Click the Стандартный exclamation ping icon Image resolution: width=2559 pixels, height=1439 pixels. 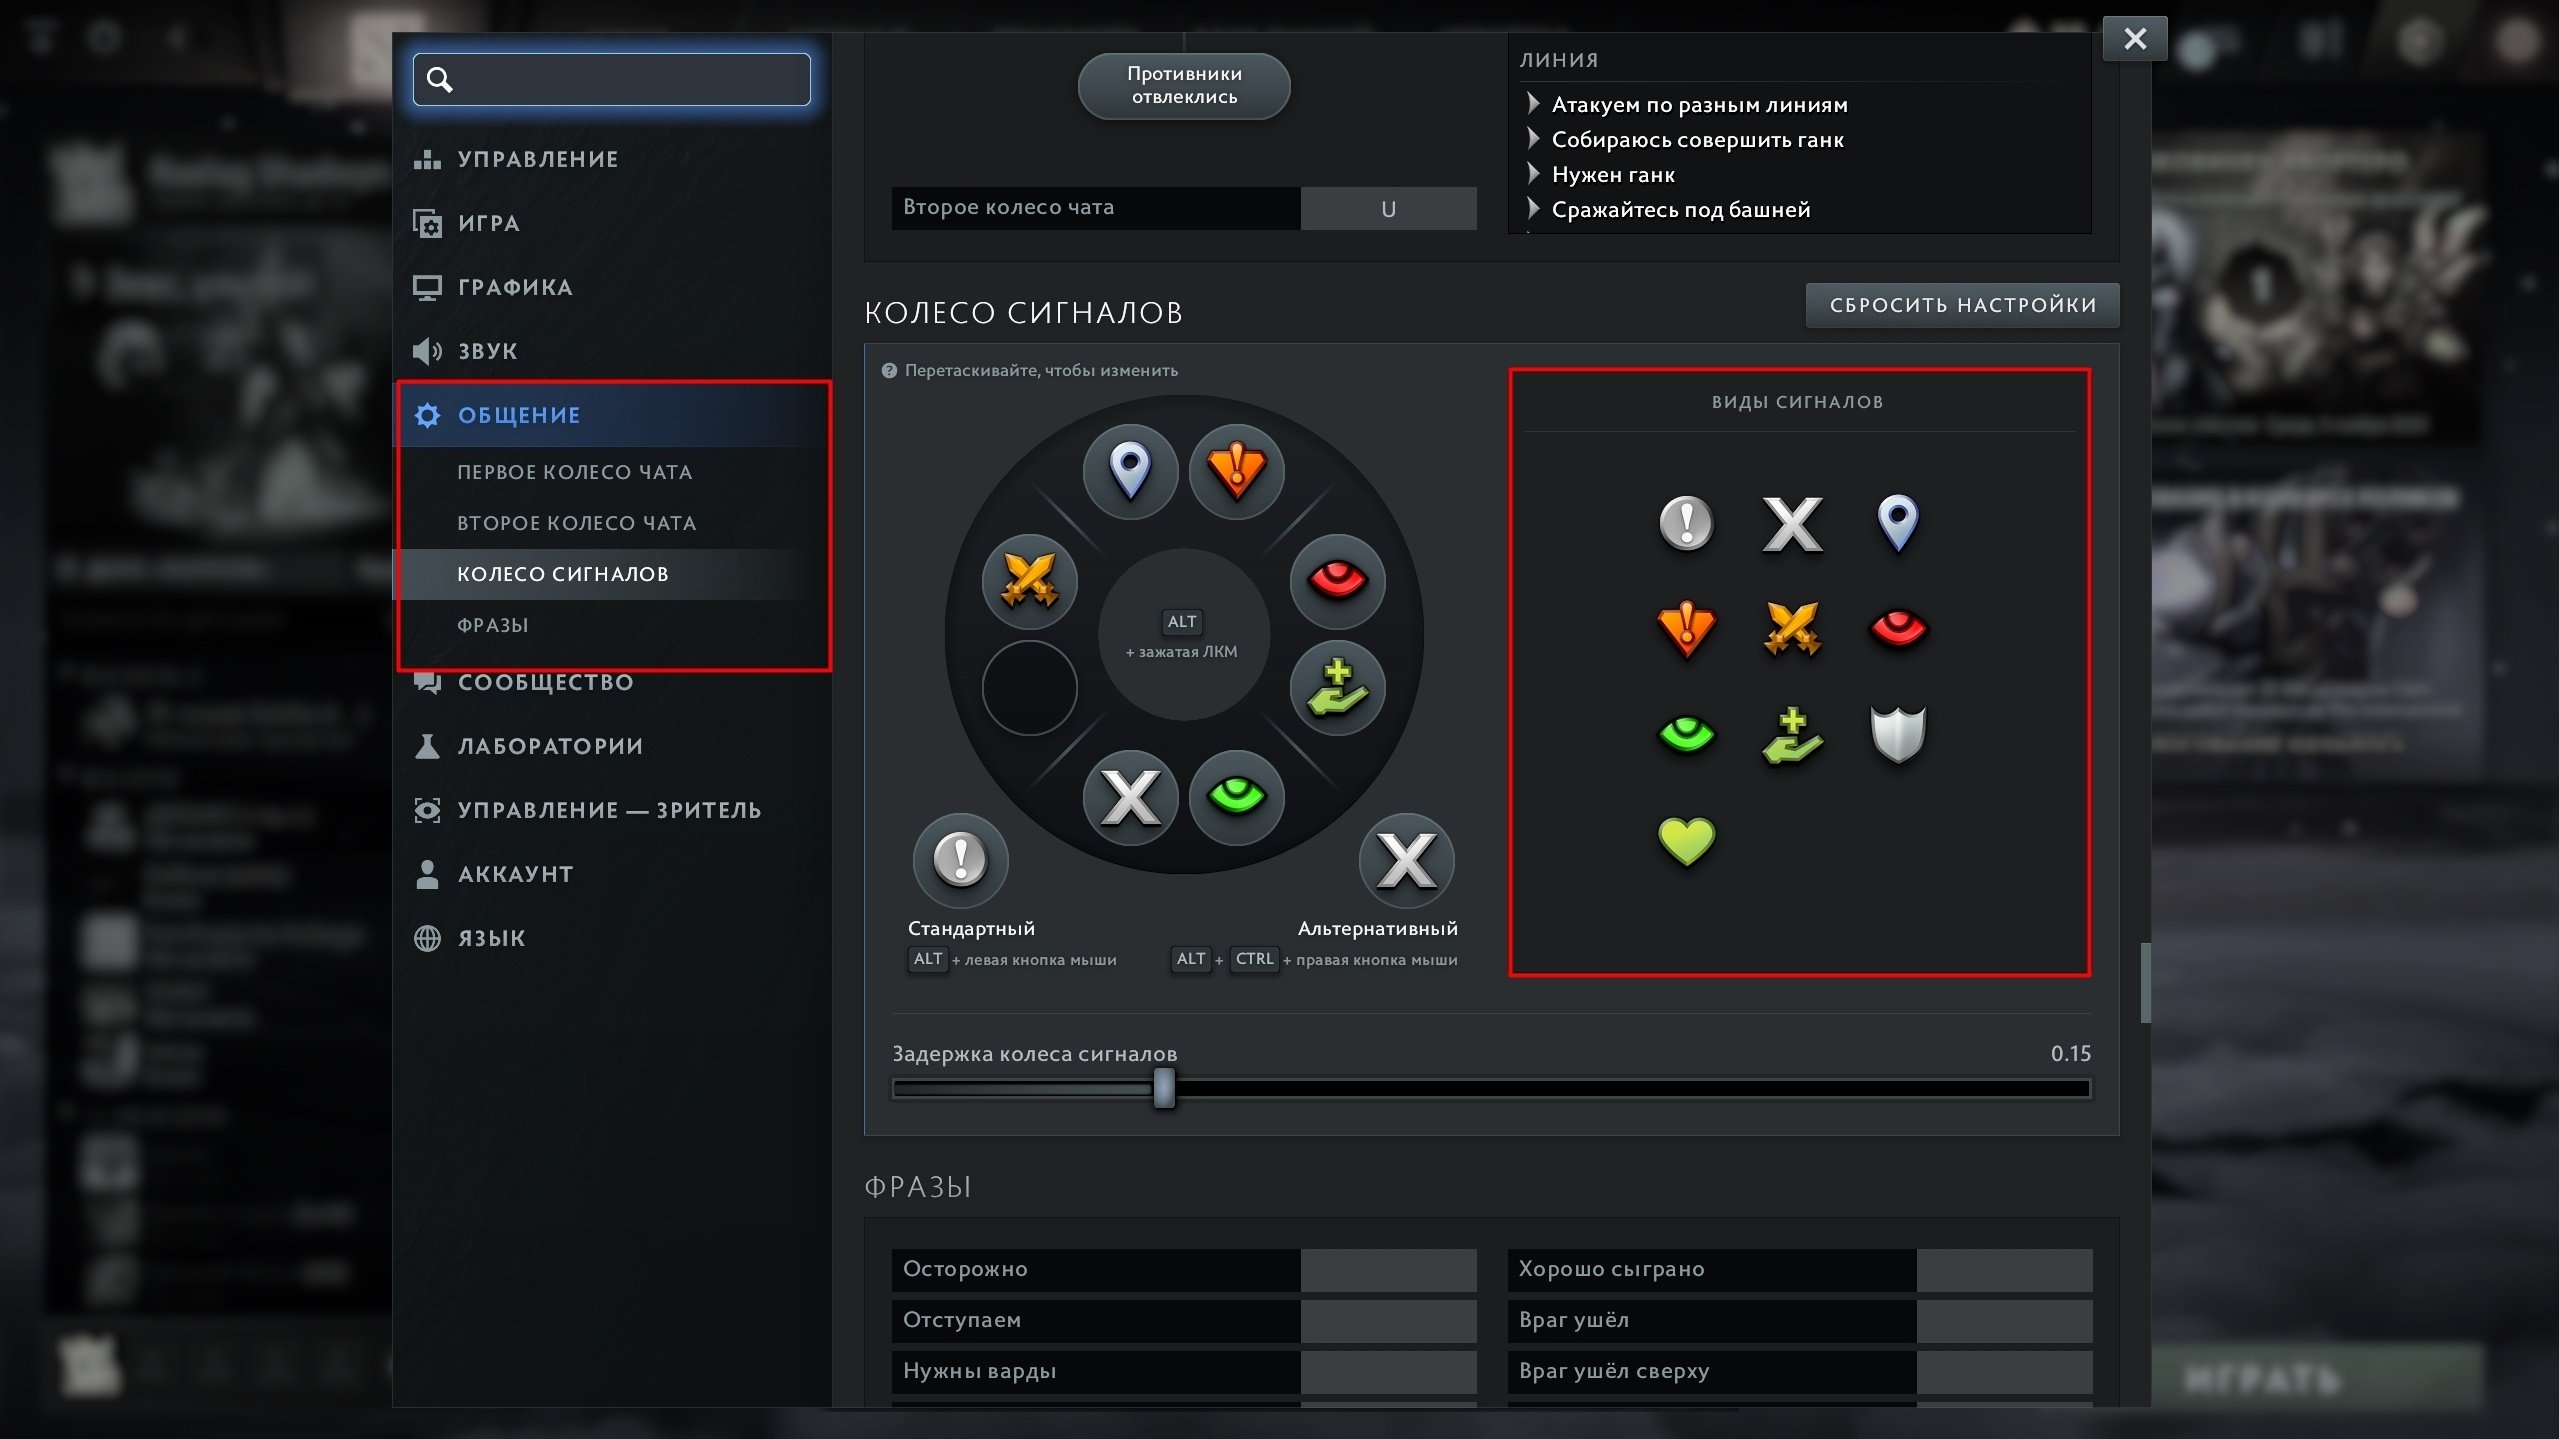[x=960, y=859]
